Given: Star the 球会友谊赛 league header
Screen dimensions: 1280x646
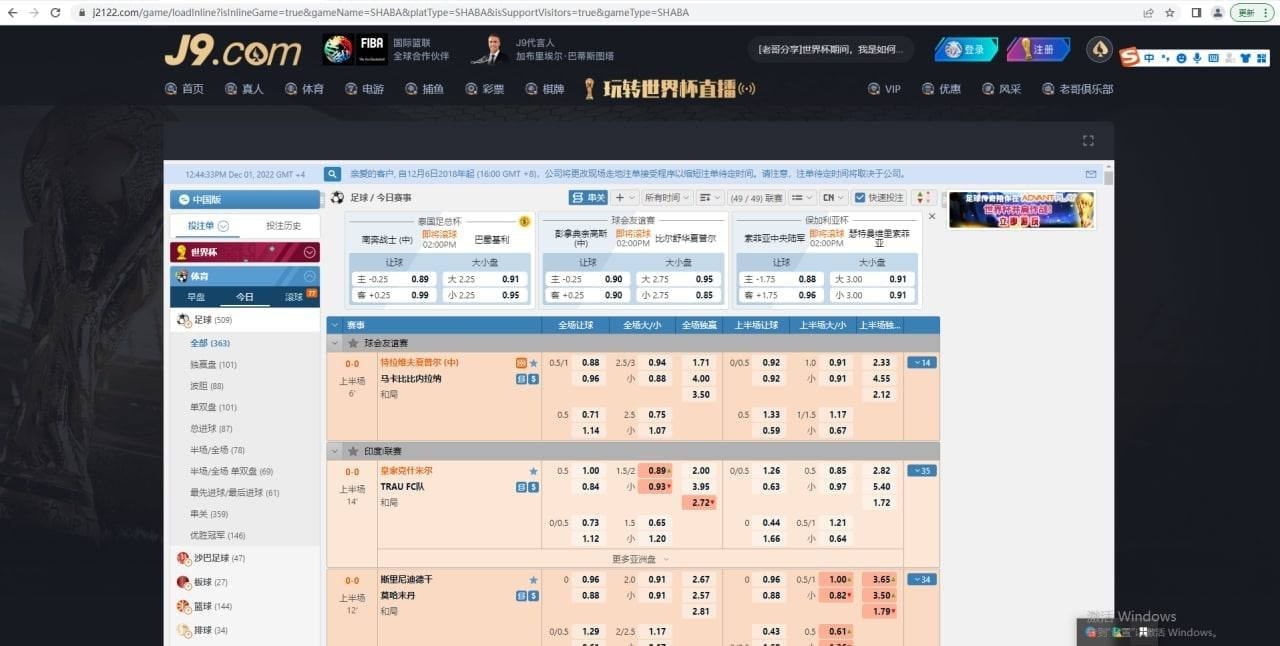Looking at the screenshot, I should point(353,343).
